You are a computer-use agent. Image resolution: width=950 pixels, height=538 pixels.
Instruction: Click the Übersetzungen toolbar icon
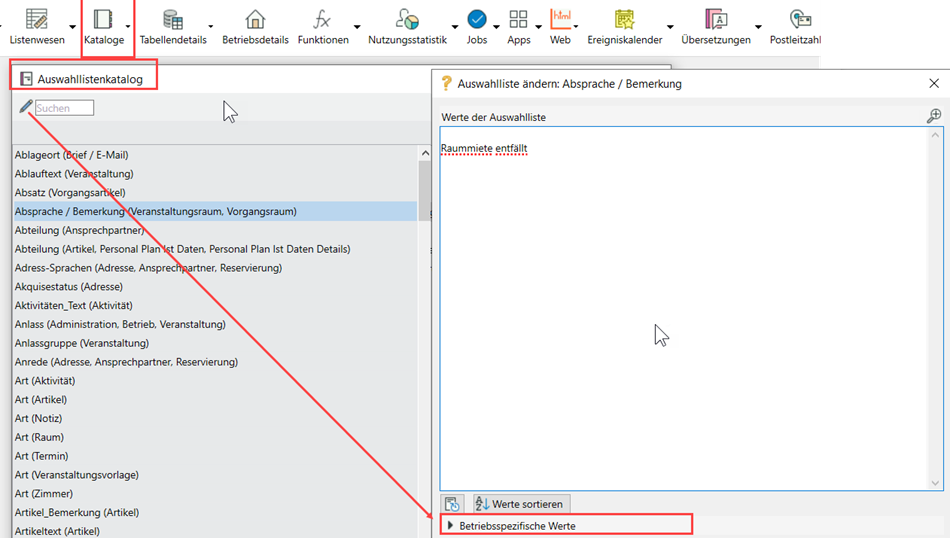715,19
